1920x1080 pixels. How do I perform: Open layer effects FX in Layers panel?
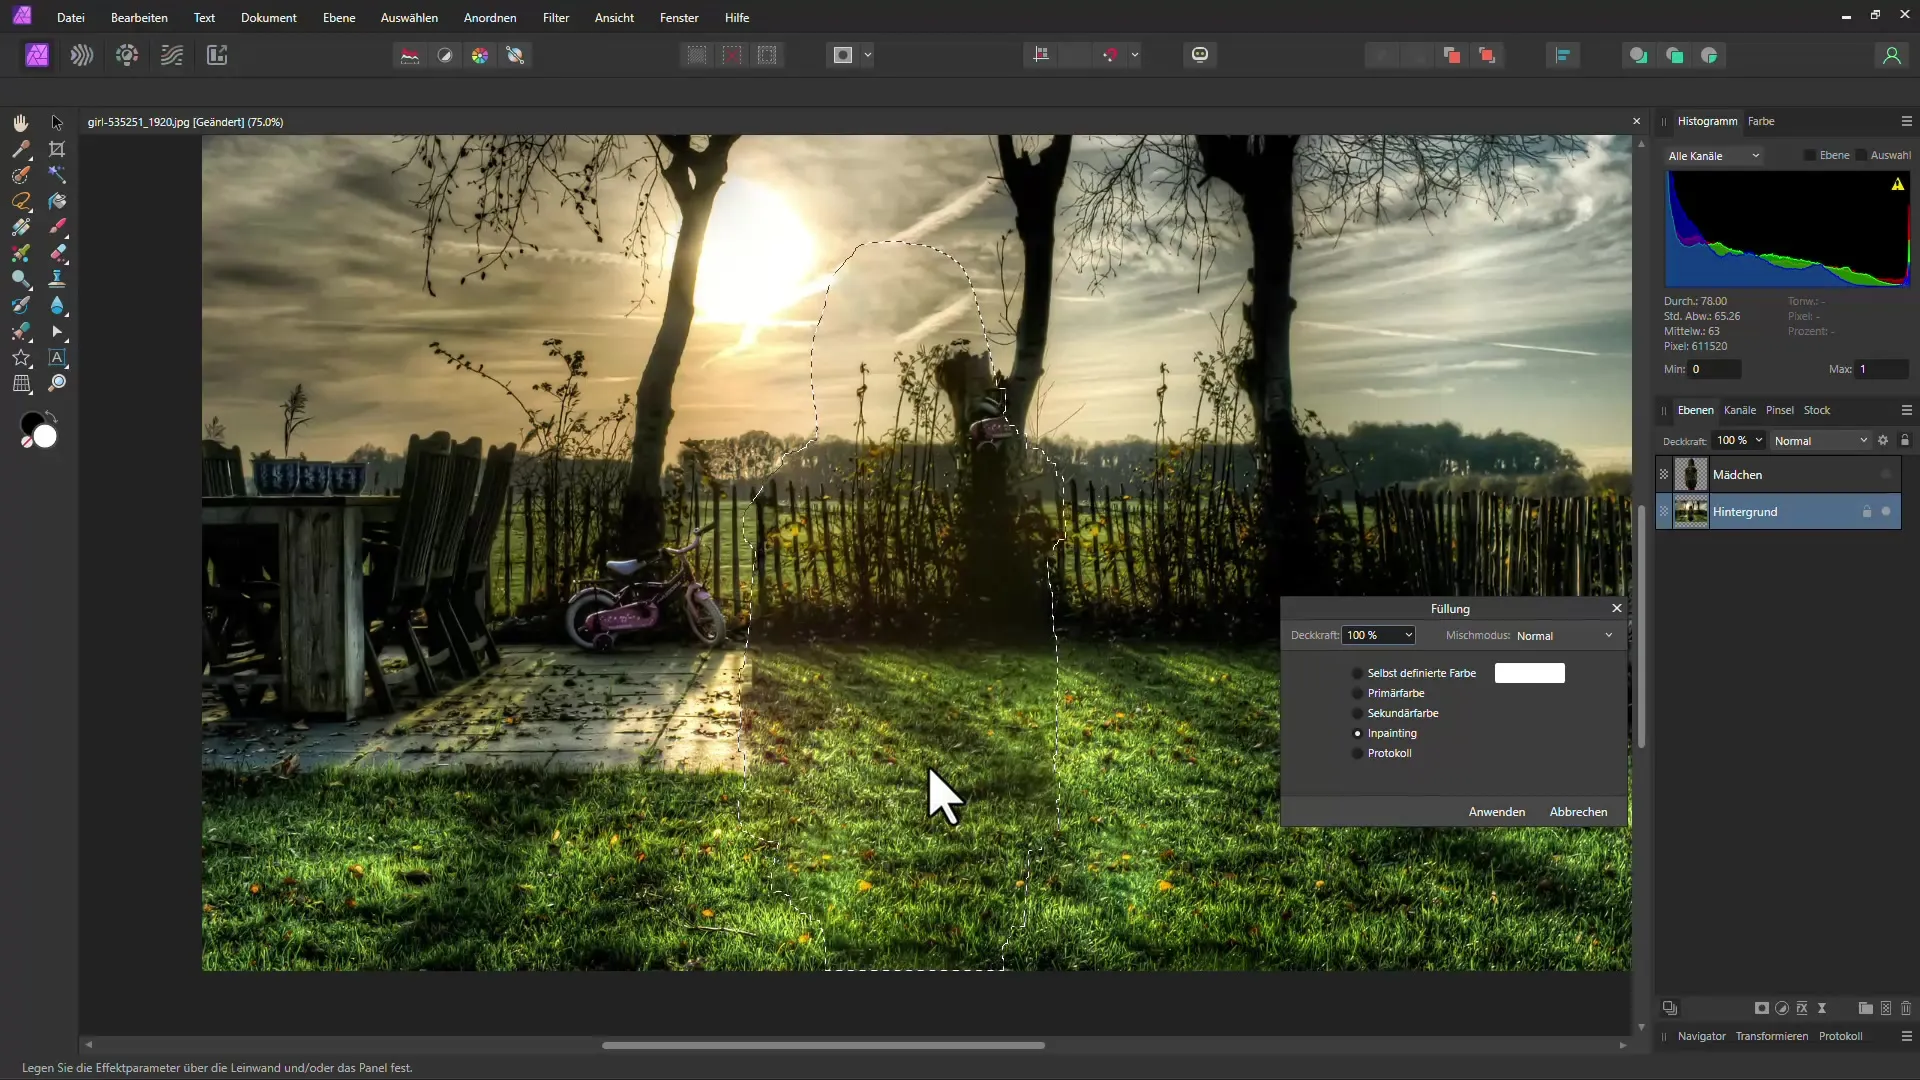pyautogui.click(x=1802, y=1008)
